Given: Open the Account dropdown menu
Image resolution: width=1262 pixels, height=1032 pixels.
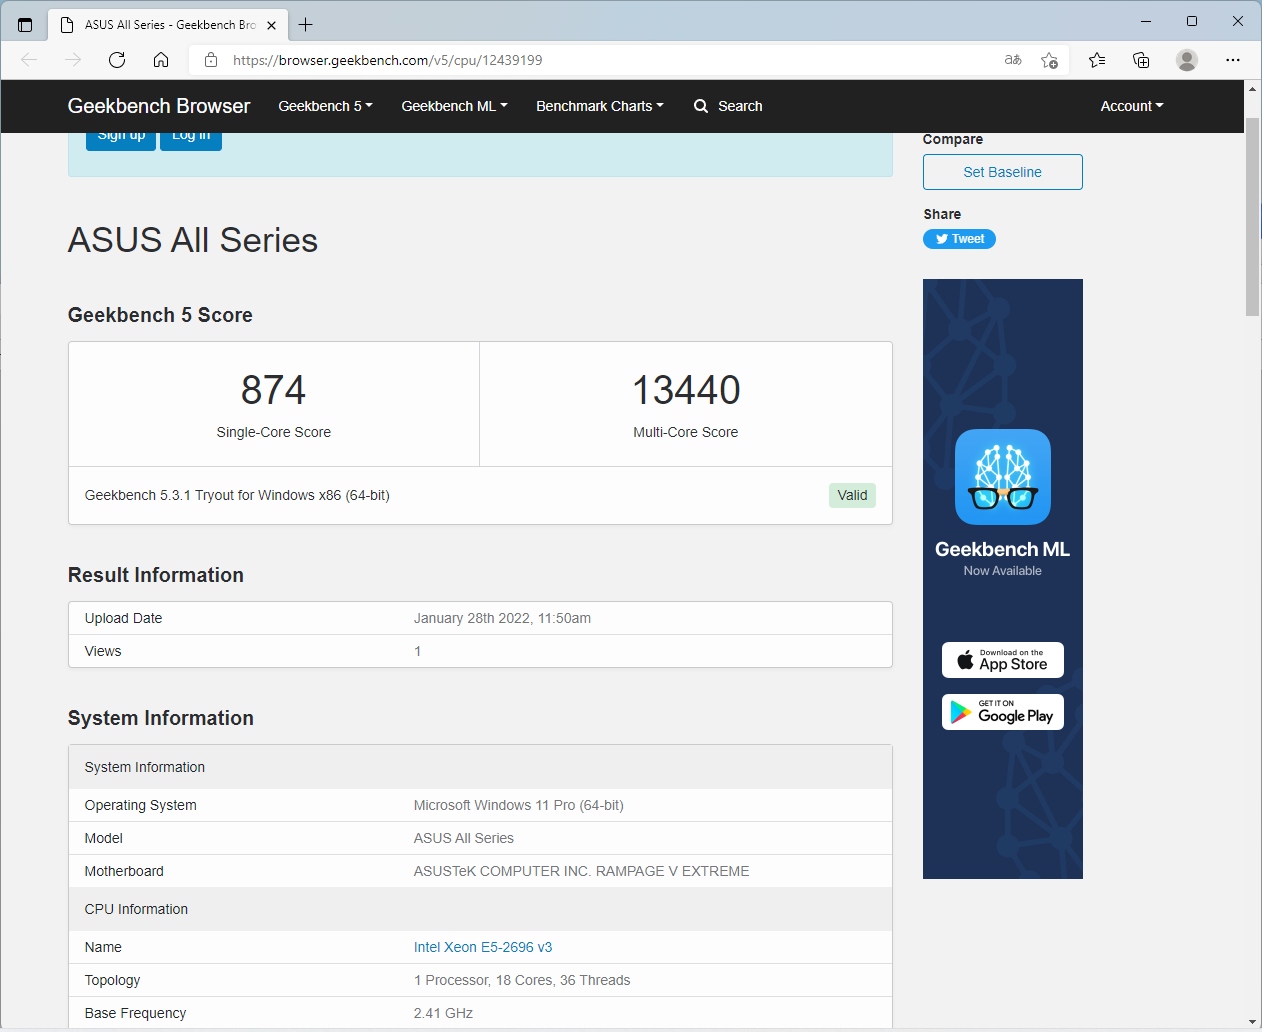Looking at the screenshot, I should click(1132, 106).
